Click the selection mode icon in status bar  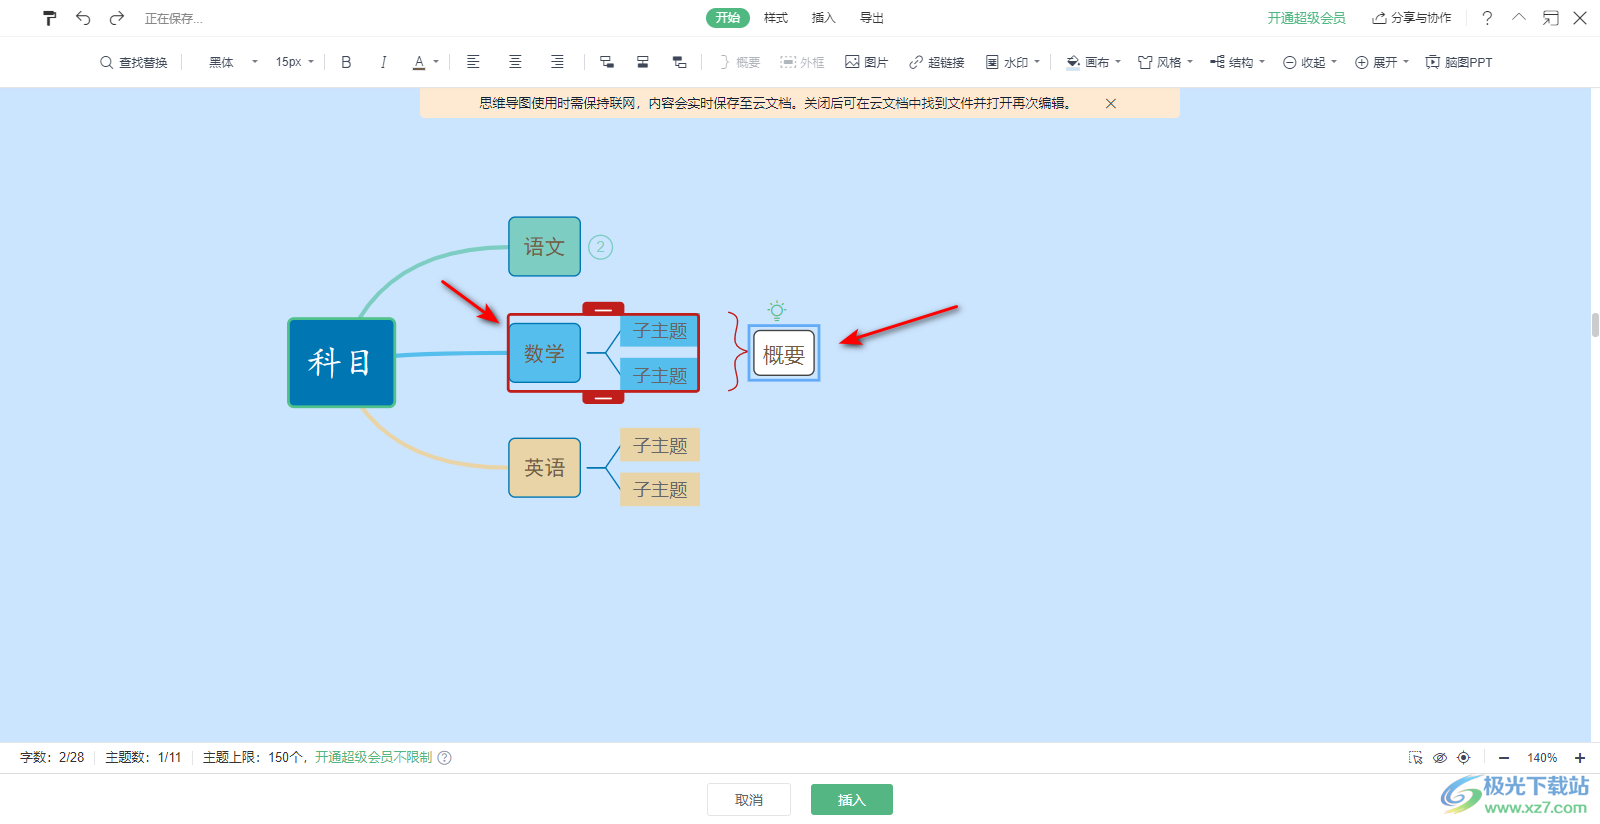click(1416, 757)
